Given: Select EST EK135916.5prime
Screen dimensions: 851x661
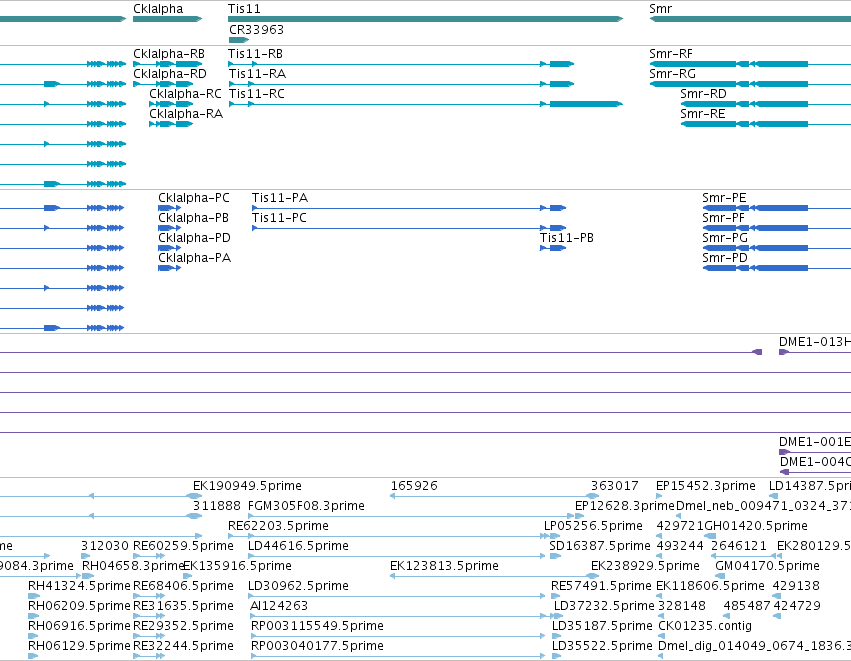Looking at the screenshot, I should click(x=237, y=566).
